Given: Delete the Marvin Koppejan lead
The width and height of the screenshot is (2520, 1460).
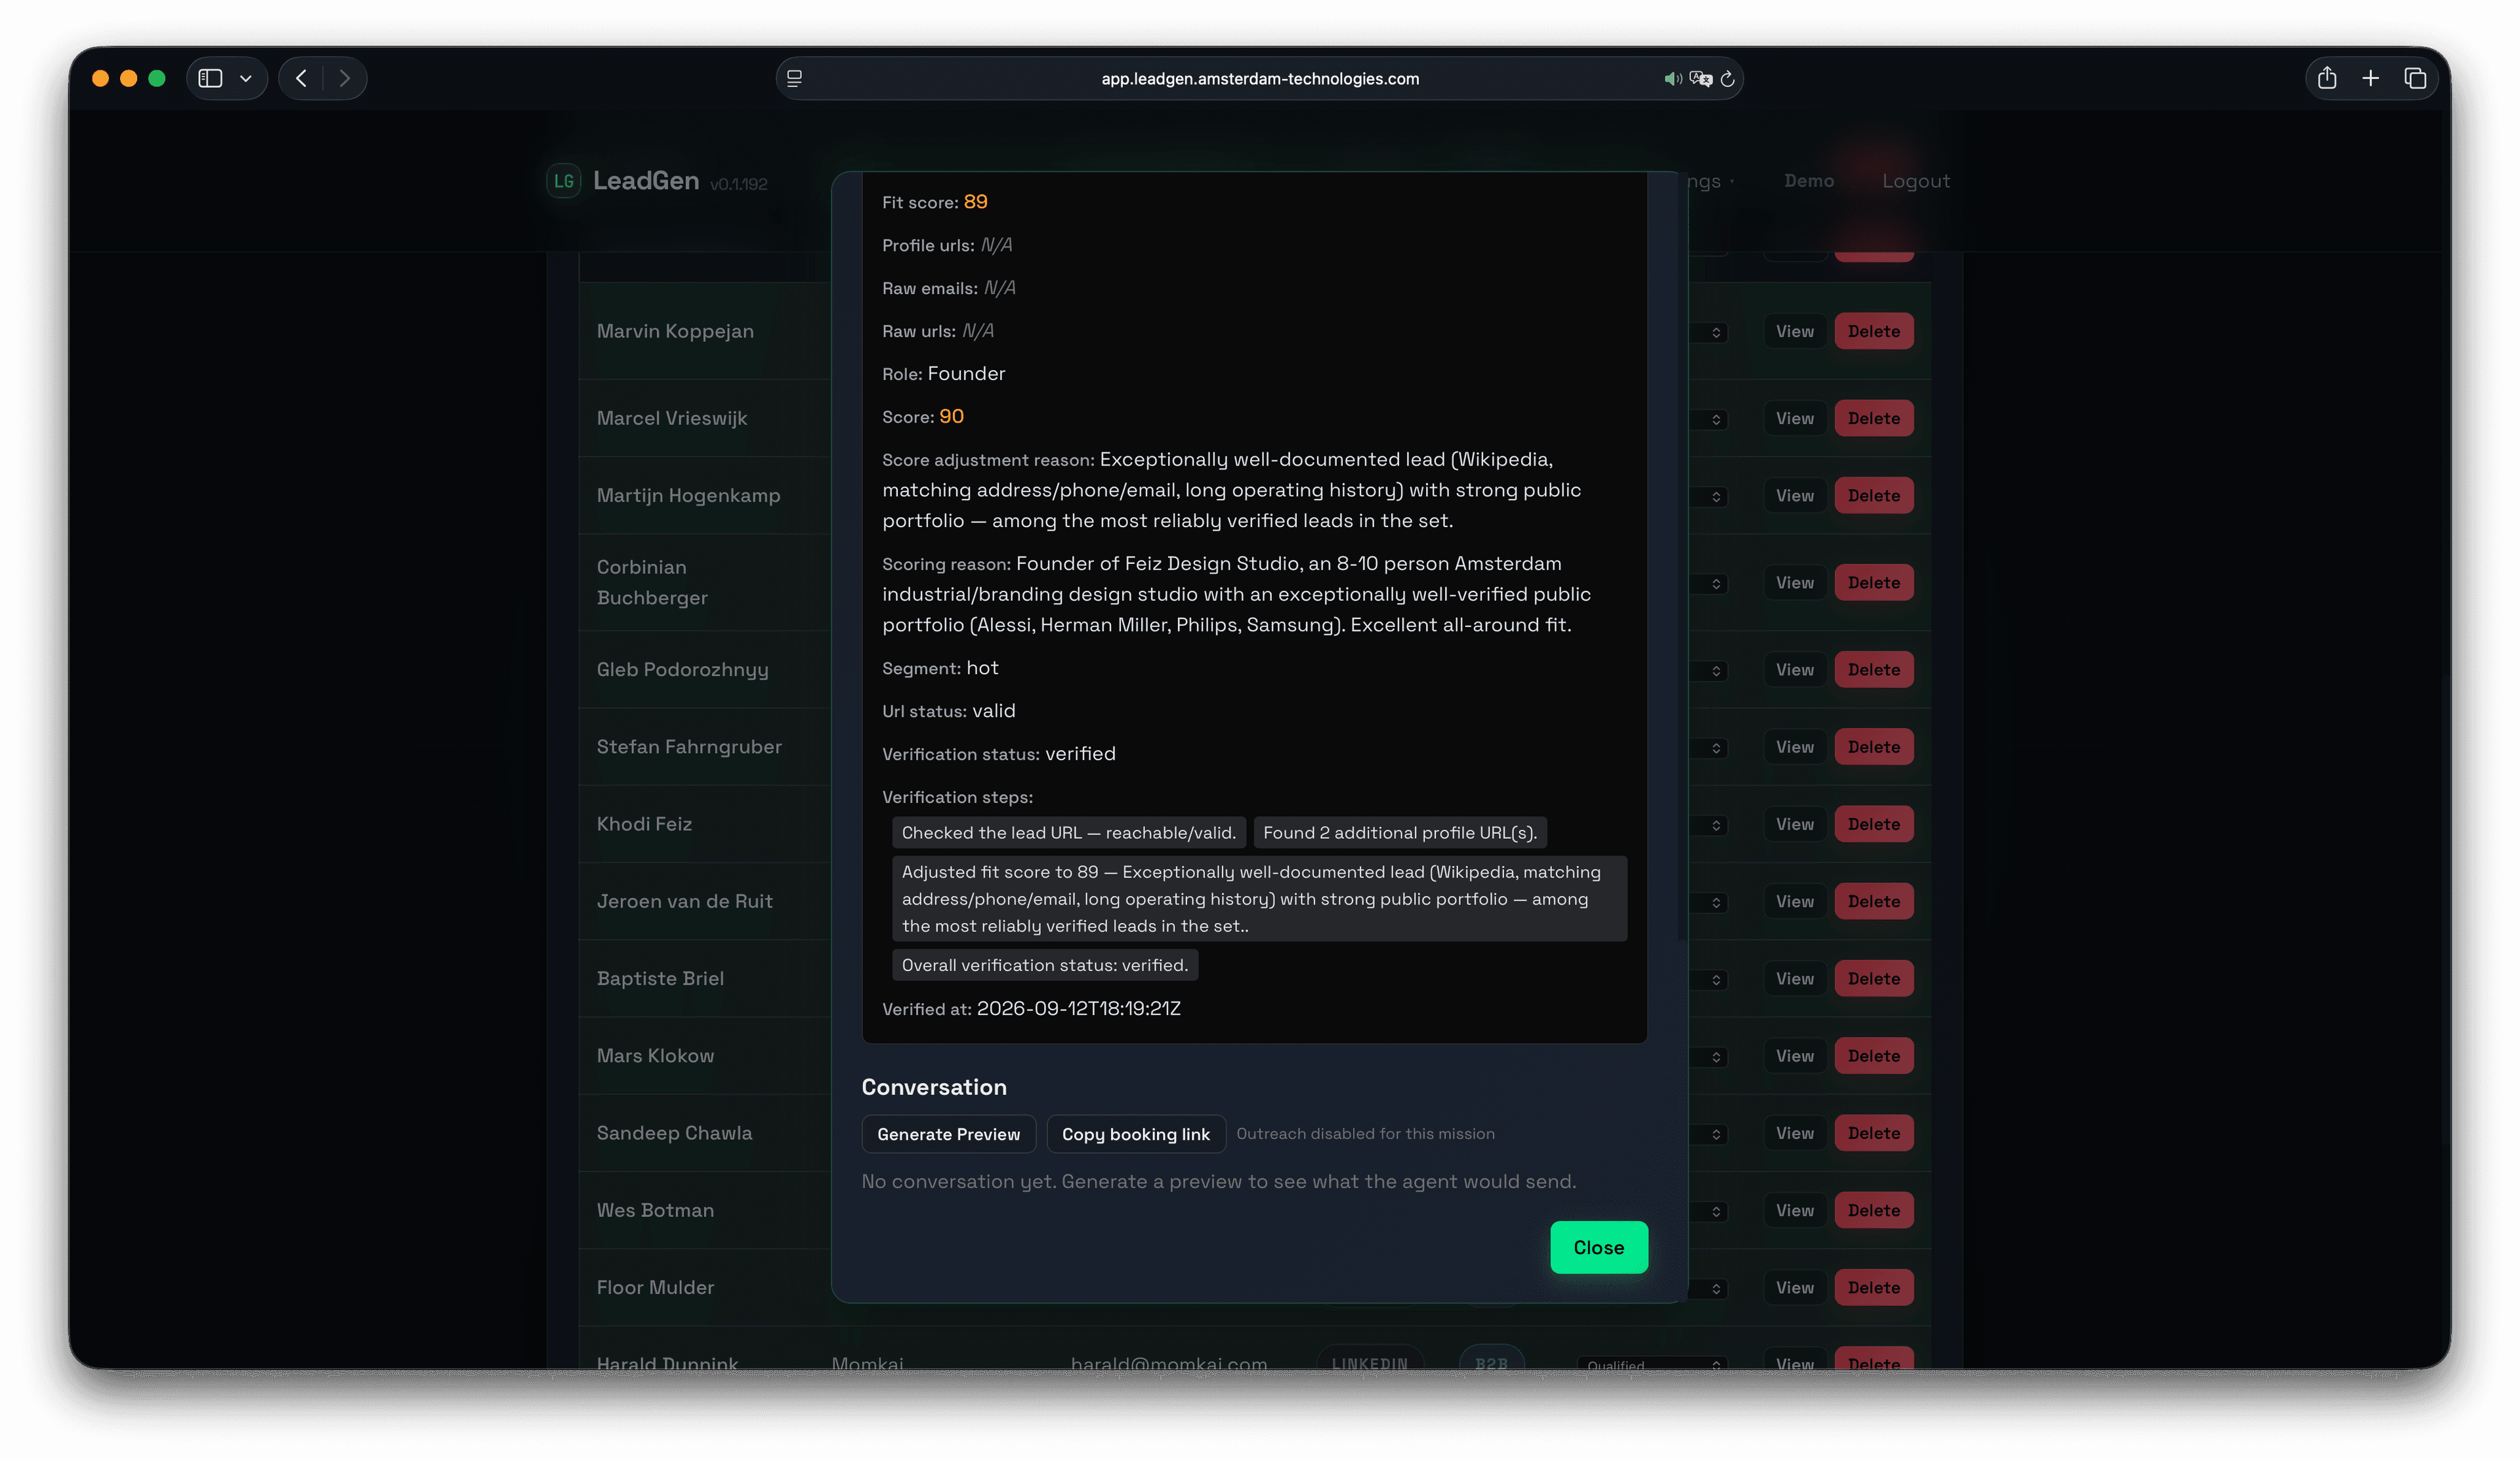Looking at the screenshot, I should coord(1874,331).
